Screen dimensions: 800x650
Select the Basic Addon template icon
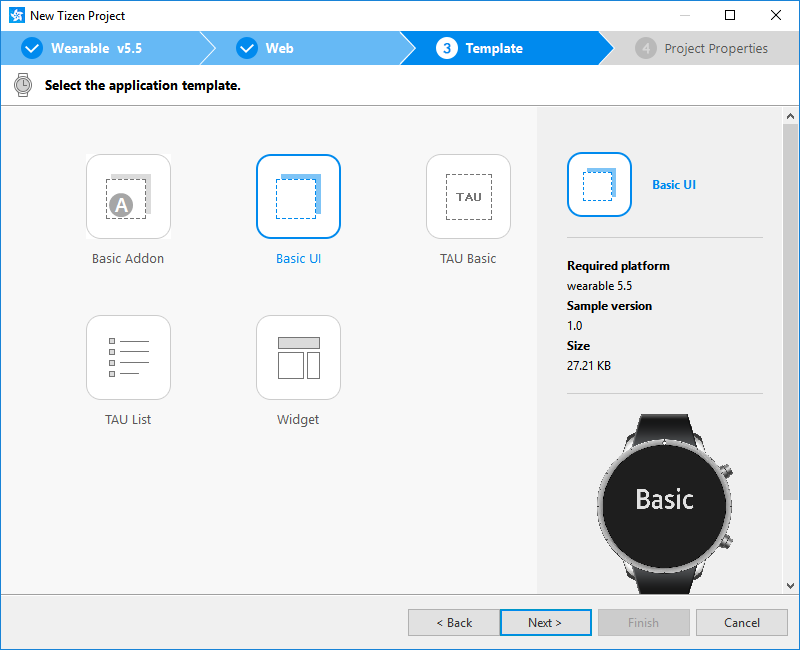128,196
